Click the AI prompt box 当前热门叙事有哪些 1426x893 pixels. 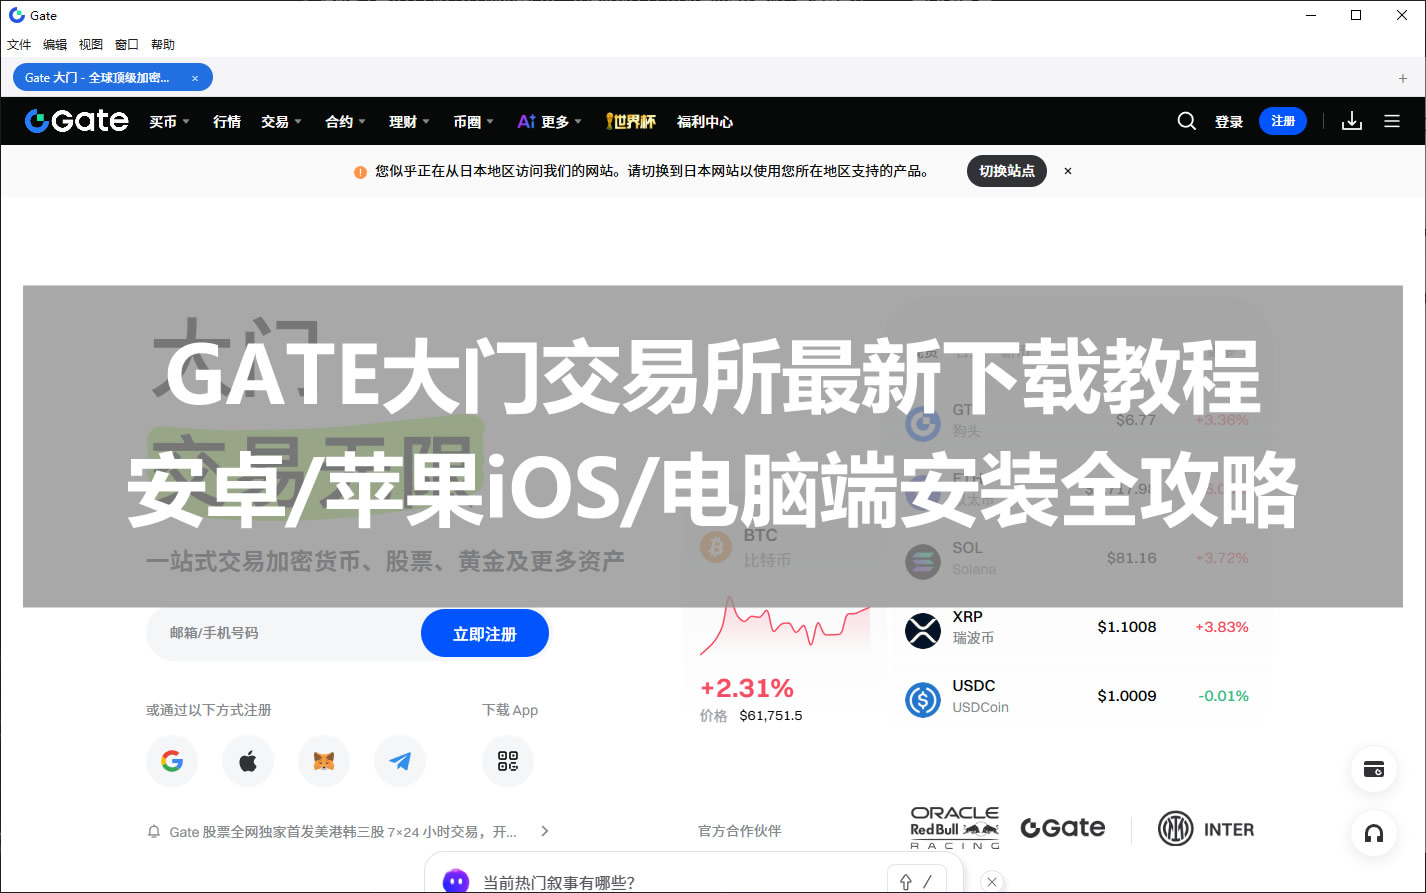coord(560,882)
